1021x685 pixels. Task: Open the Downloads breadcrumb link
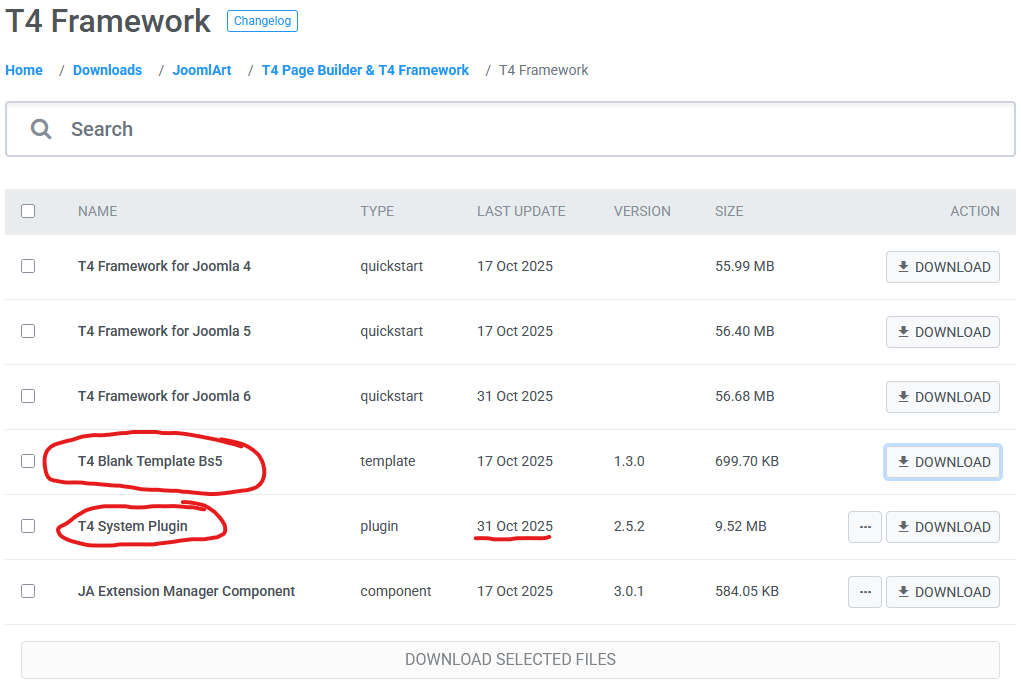(107, 70)
